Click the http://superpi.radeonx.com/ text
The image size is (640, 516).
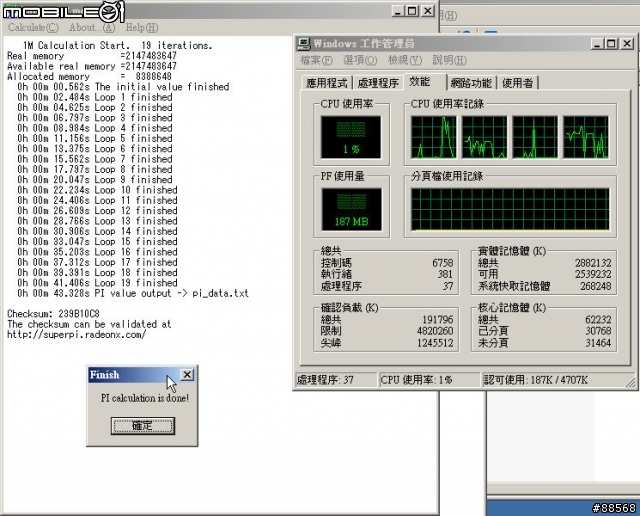point(76,335)
